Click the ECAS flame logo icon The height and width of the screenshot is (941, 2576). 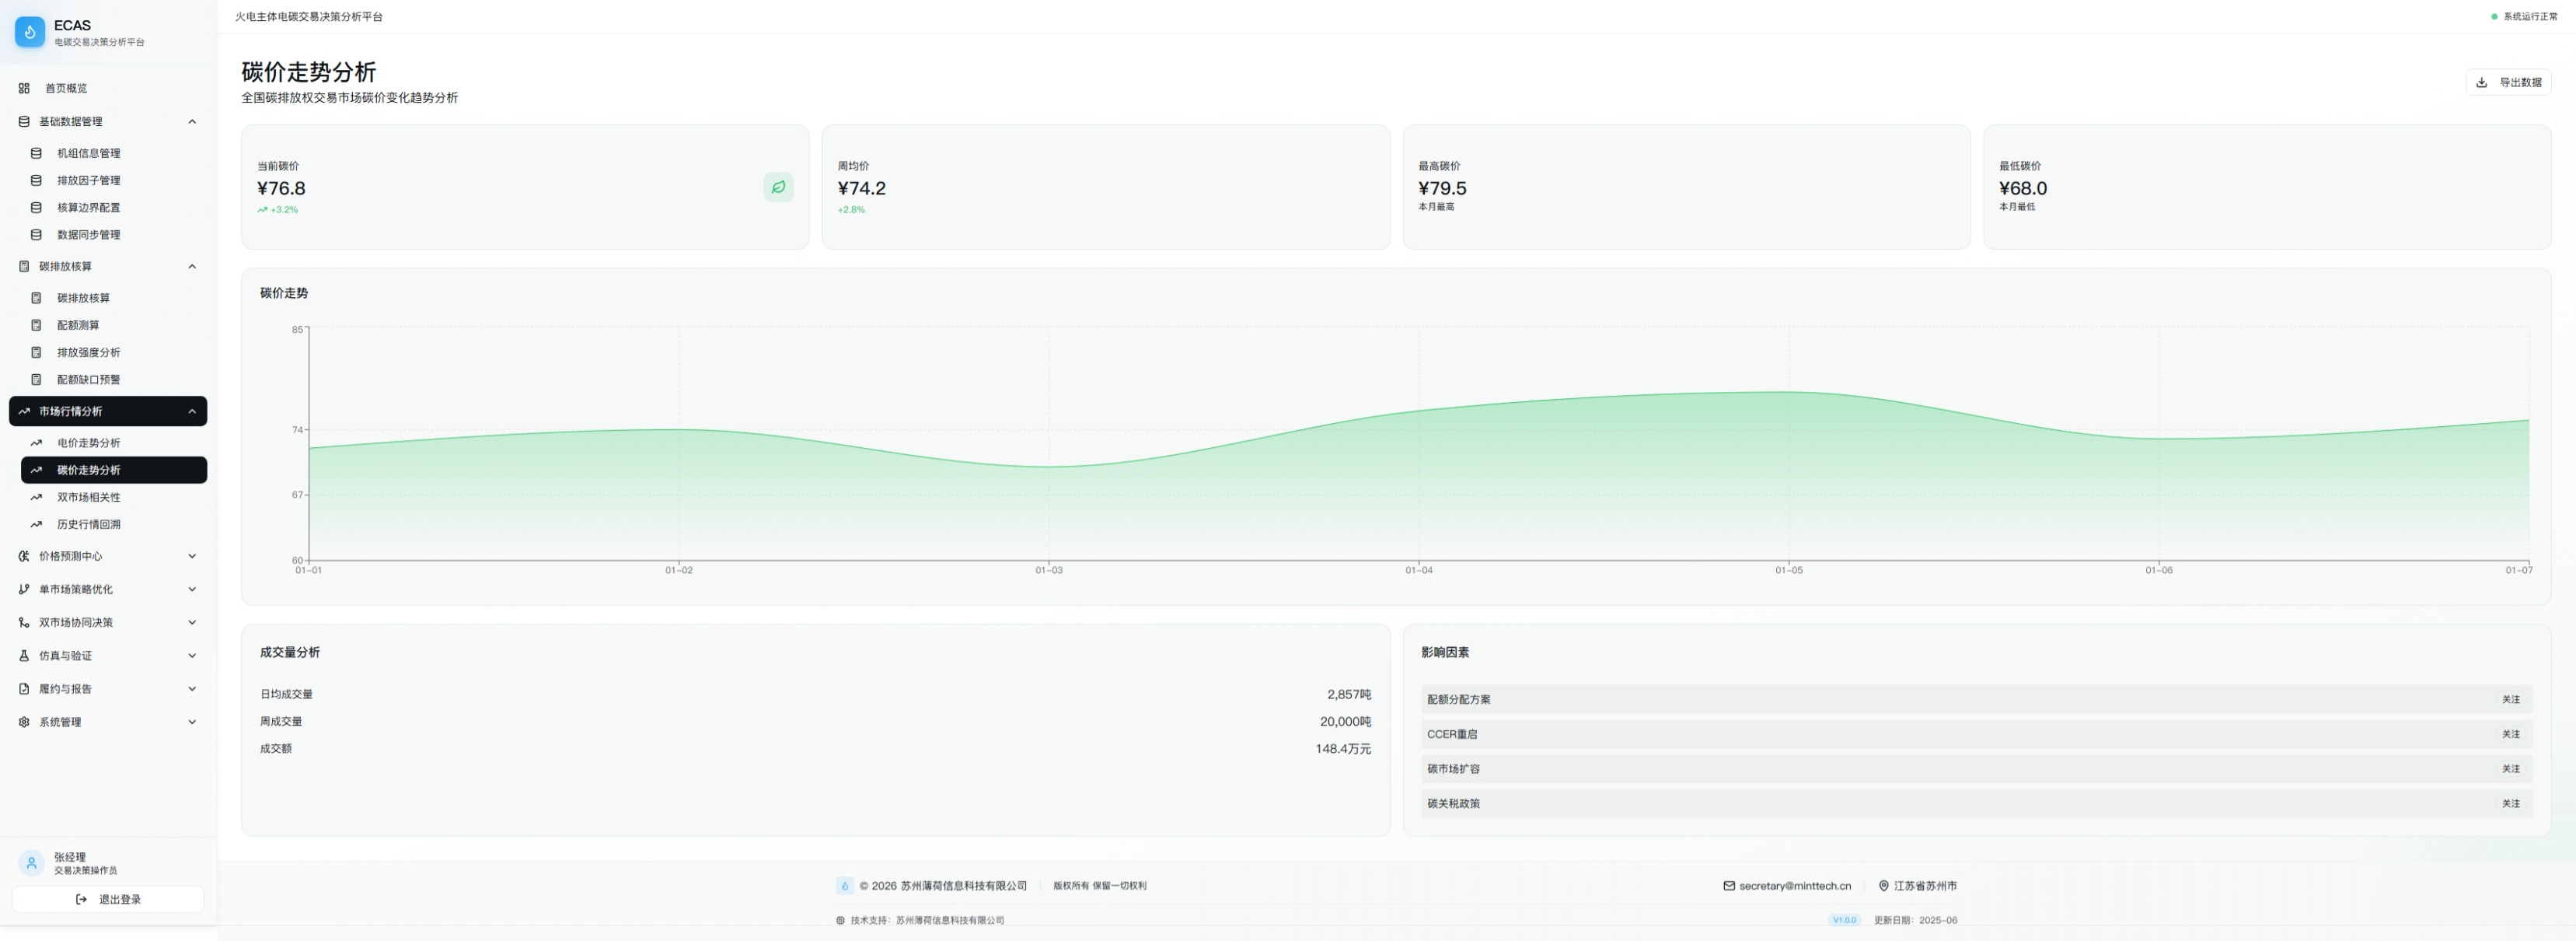pyautogui.click(x=30, y=32)
